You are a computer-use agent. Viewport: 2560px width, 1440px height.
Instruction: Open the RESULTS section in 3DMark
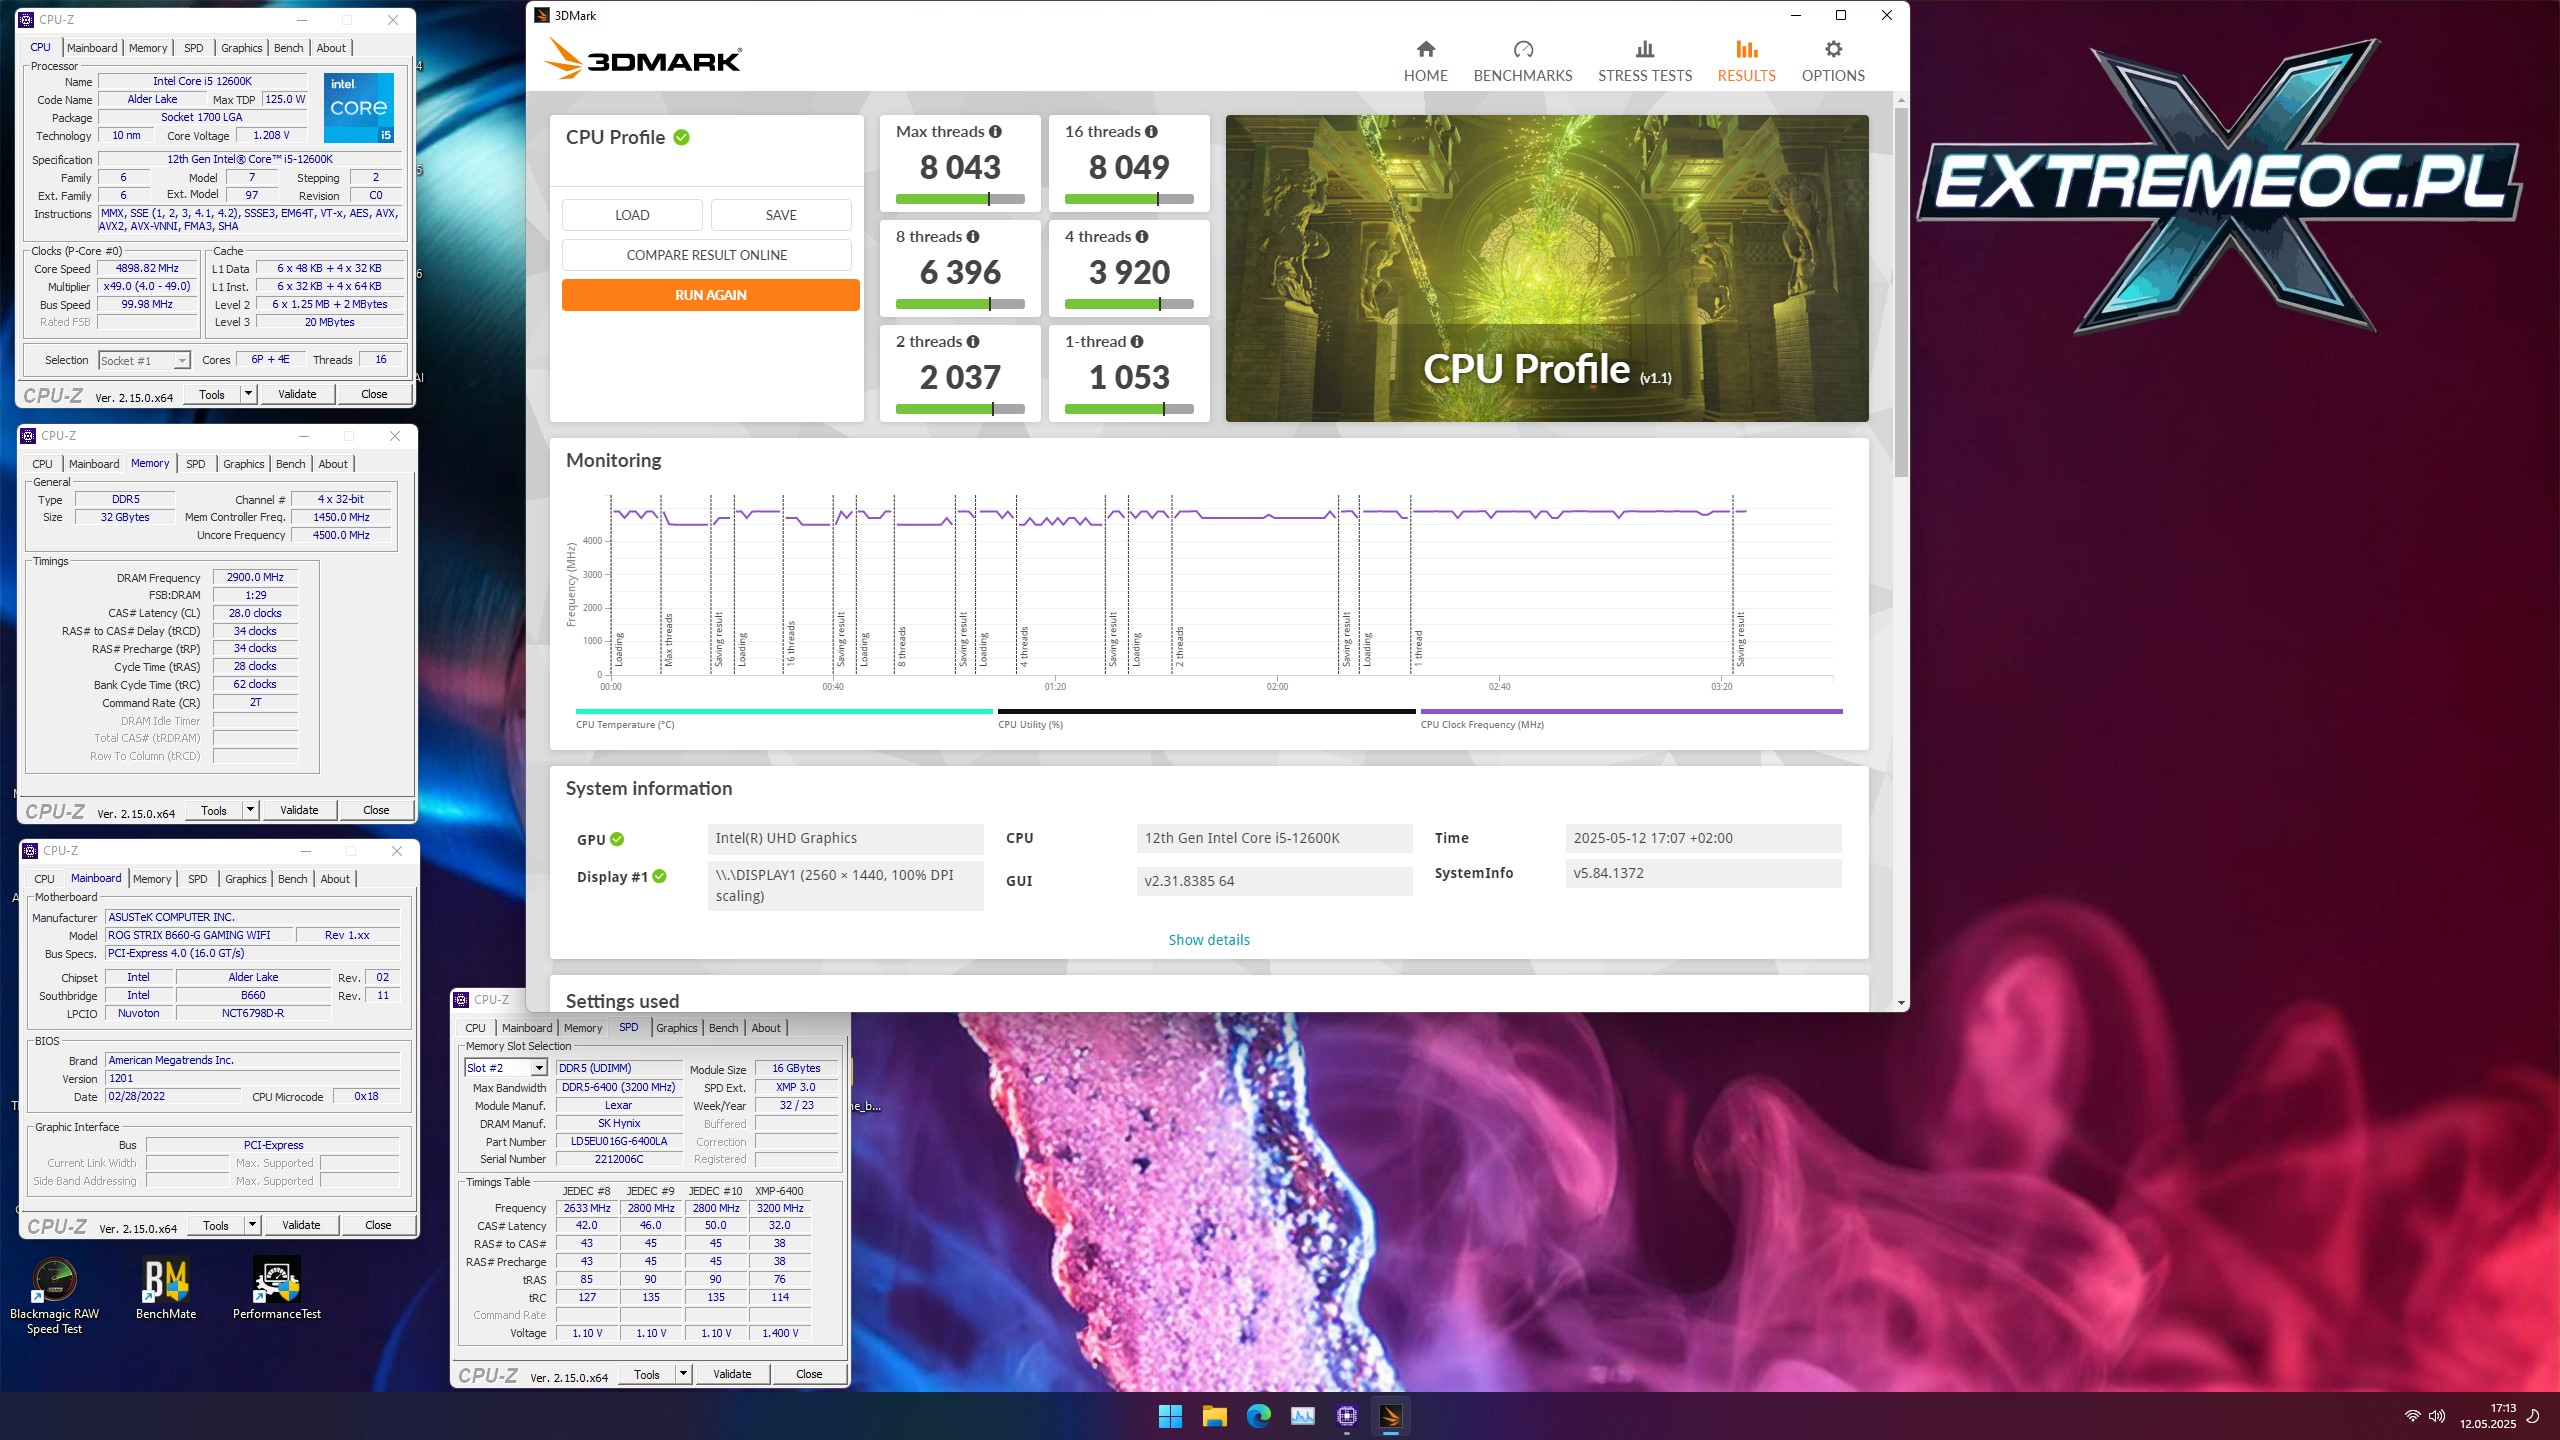tap(1746, 61)
